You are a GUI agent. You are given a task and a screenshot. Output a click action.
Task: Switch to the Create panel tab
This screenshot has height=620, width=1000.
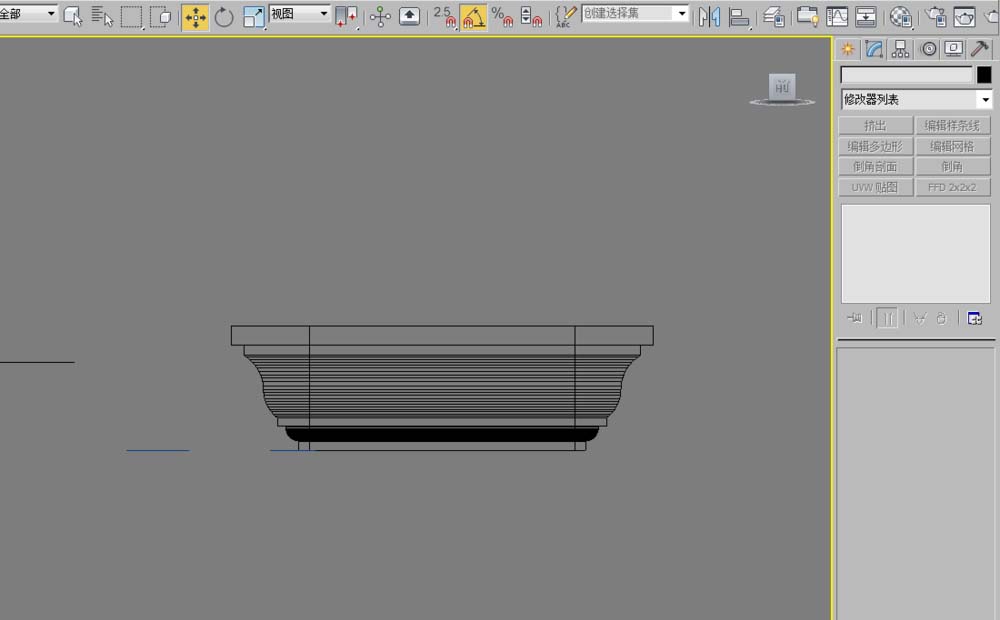point(848,49)
